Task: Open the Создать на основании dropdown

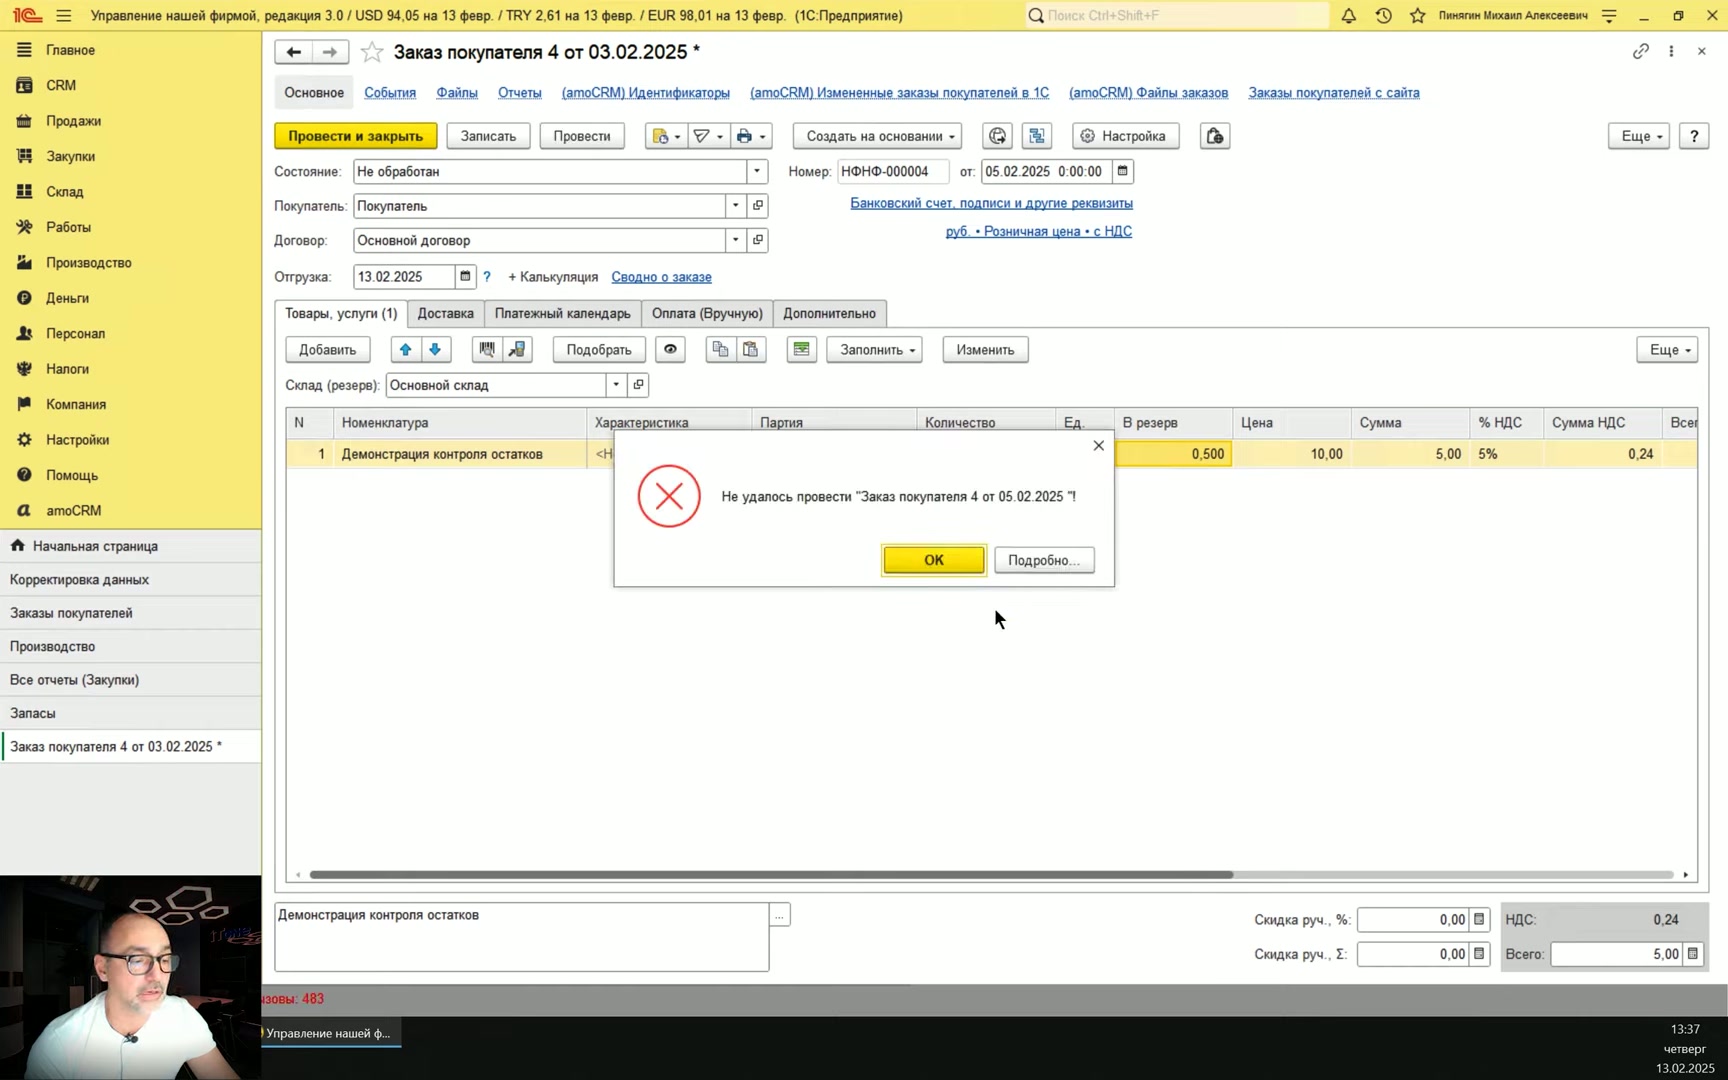Action: (877, 136)
